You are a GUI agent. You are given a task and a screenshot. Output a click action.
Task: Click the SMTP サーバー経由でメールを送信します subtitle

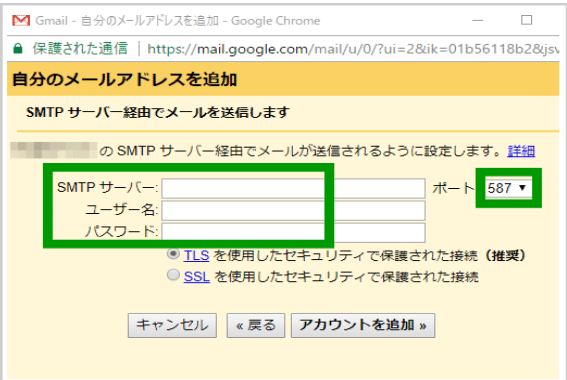pyautogui.click(x=158, y=112)
